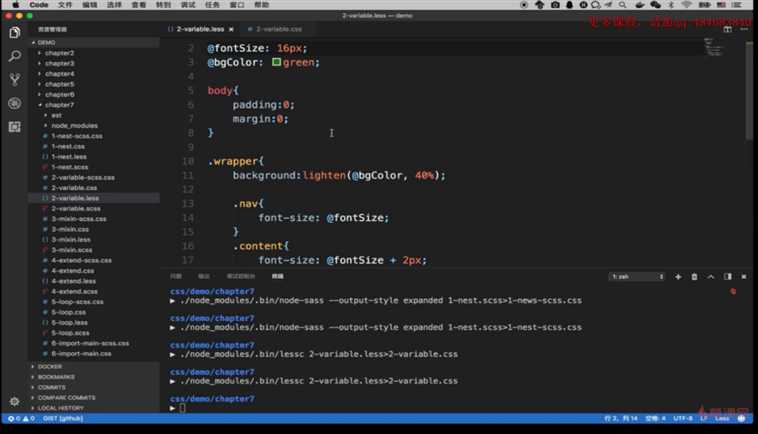Change language mode via 'Less' status item
Image resolution: width=758 pixels, height=434 pixels.
tap(722, 419)
